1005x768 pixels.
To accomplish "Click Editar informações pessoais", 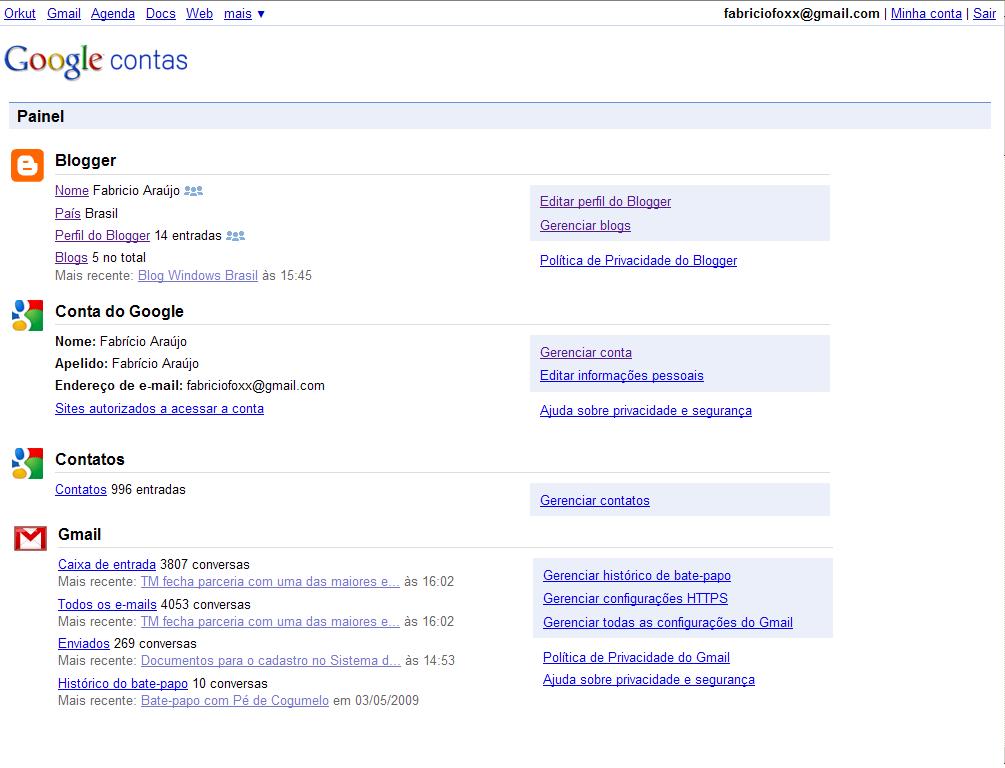I will pos(622,376).
